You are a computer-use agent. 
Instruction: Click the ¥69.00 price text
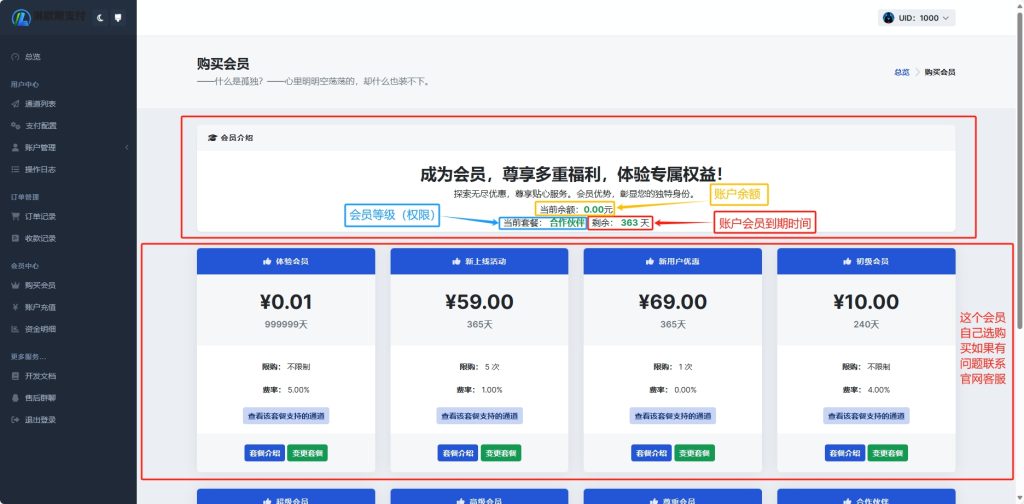pos(673,302)
